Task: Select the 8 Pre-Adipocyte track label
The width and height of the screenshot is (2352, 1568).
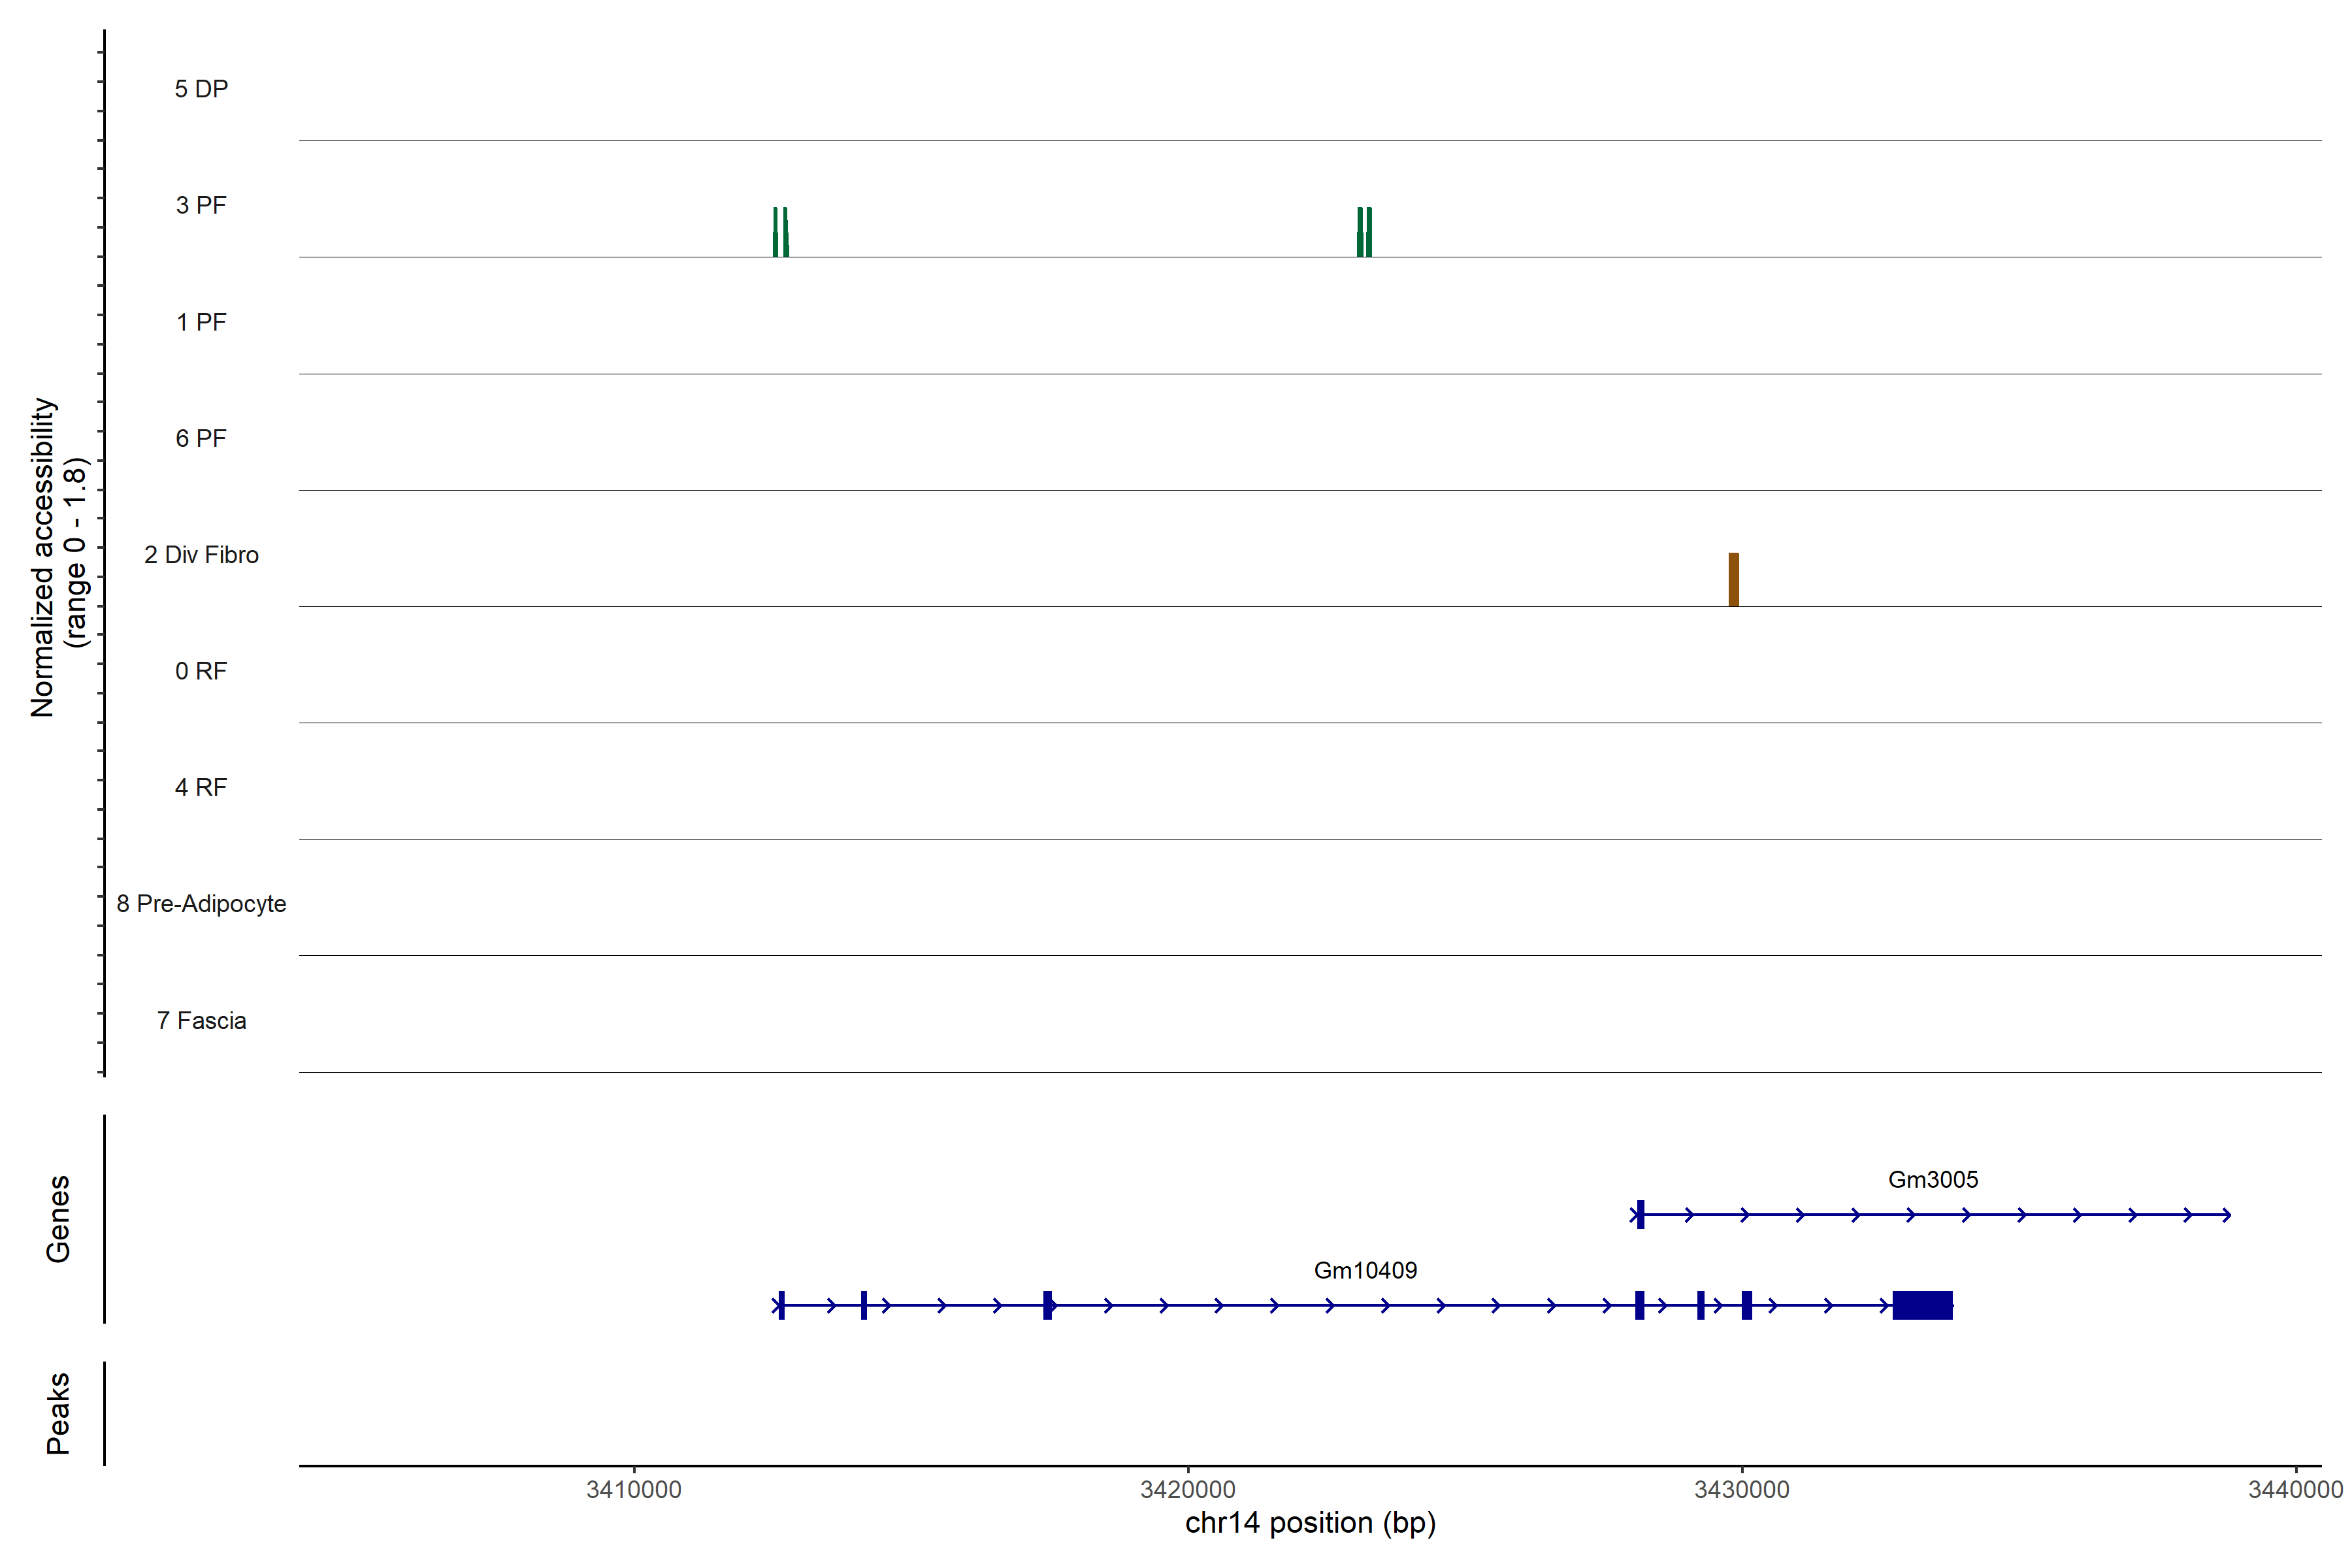Action: pos(201,904)
